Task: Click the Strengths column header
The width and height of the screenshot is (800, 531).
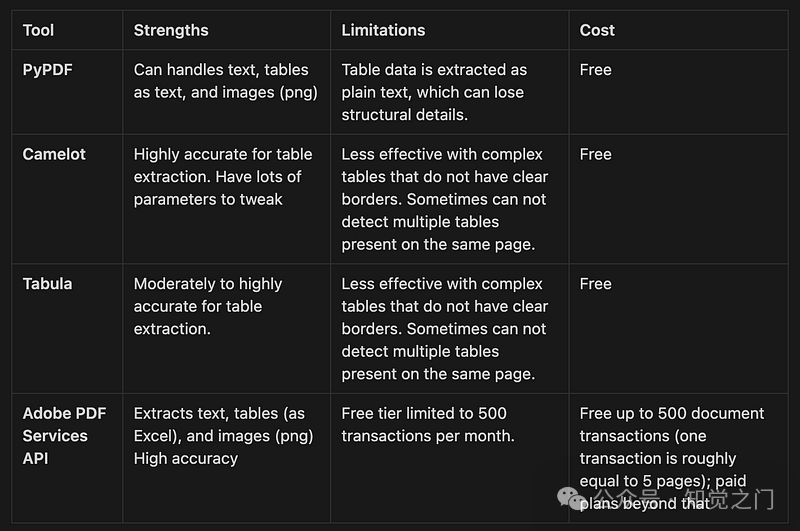Action: point(171,30)
